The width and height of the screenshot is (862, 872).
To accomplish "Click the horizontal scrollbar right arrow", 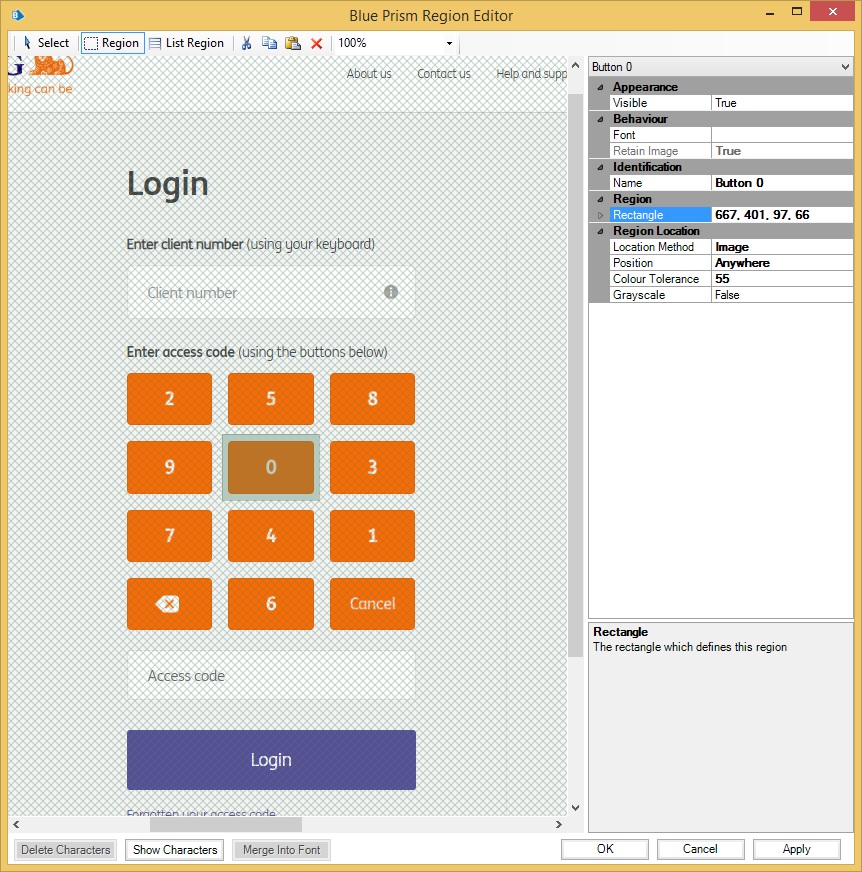I will click(x=558, y=825).
